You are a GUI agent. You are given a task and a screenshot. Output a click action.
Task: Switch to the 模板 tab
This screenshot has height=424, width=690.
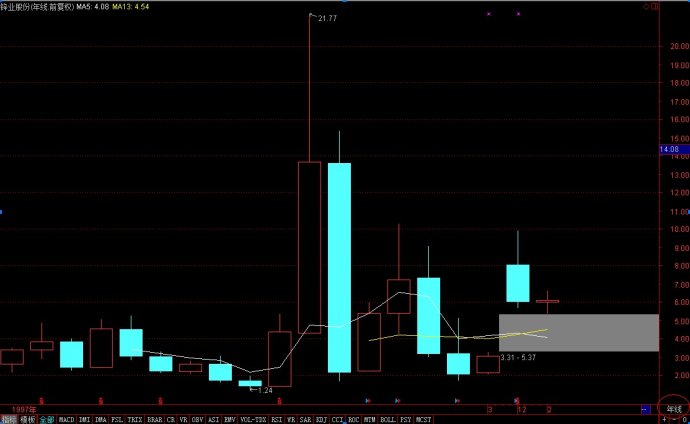coord(28,419)
